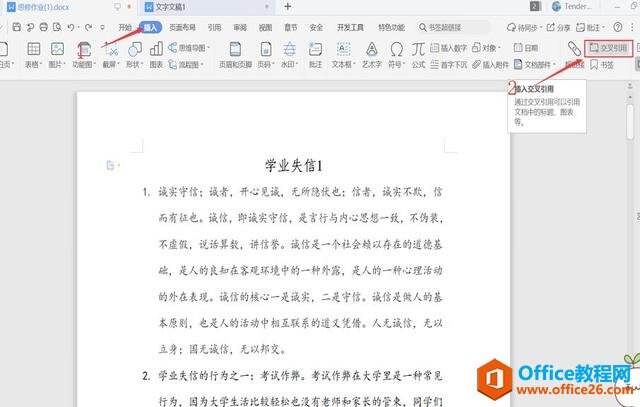The image size is (640, 407).
Task: Insert a hyperlink (超链接)
Action: [x=574, y=55]
